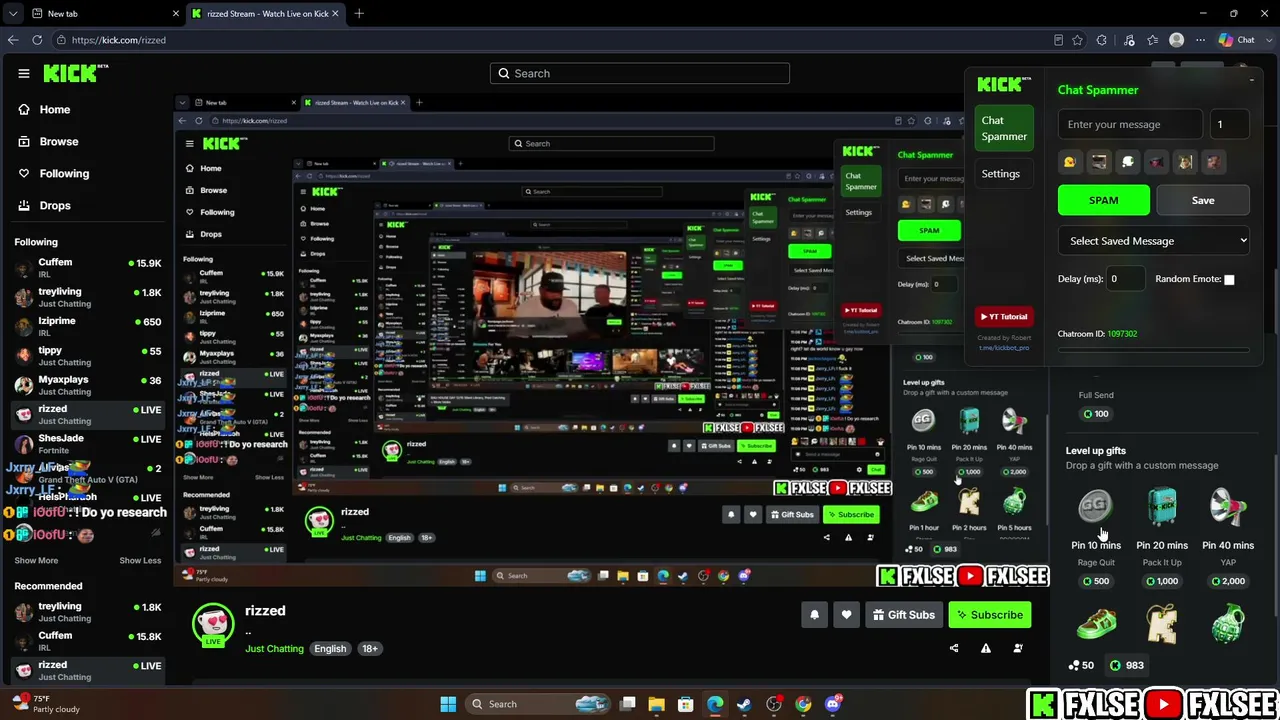Click the Kick search field

point(640,73)
